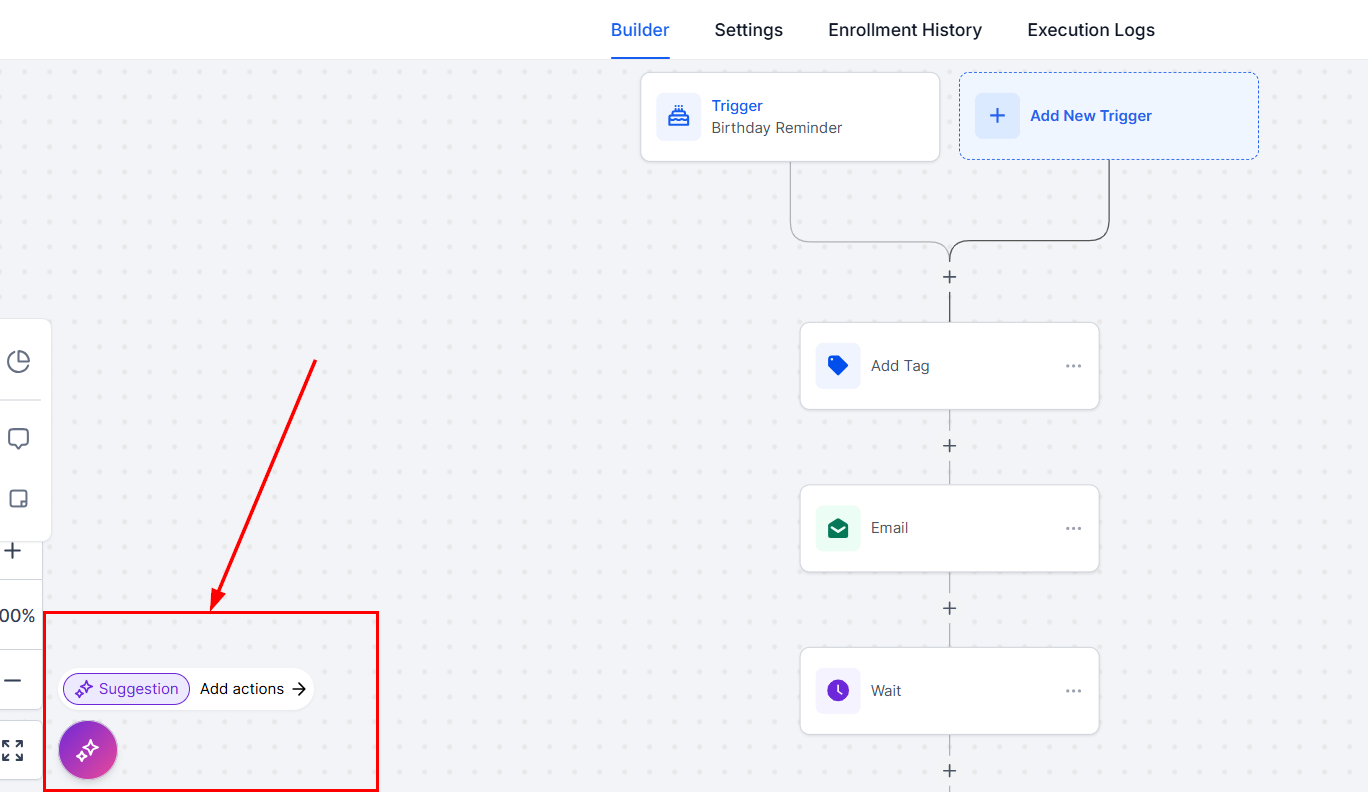Screen dimensions: 1368x792
Task: Click the purple Wait clock icon
Action: click(x=838, y=690)
